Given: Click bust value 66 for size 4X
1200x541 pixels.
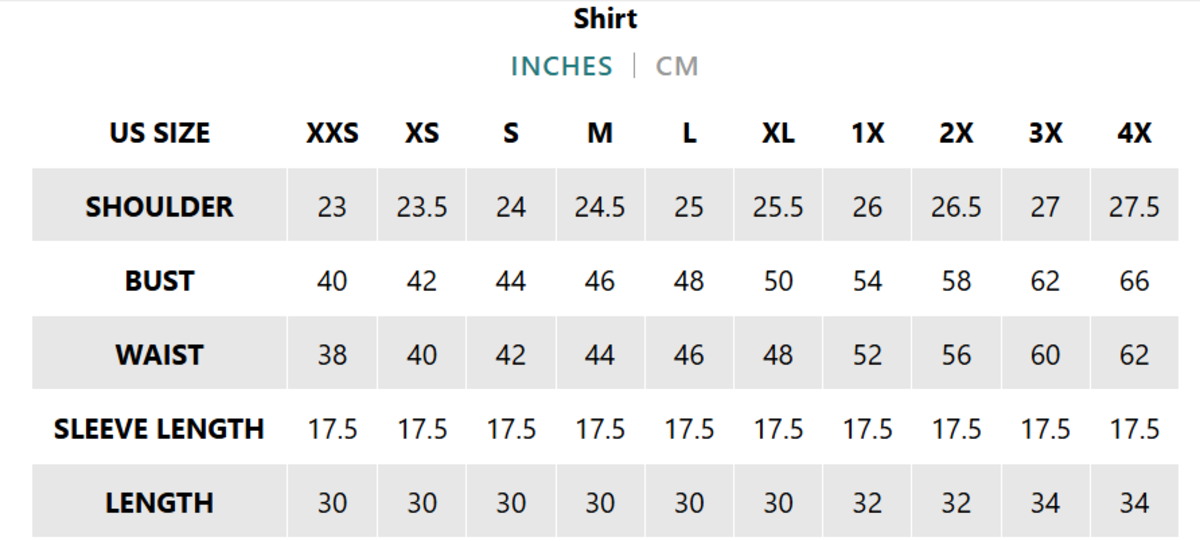Looking at the screenshot, I should pyautogui.click(x=1134, y=281).
